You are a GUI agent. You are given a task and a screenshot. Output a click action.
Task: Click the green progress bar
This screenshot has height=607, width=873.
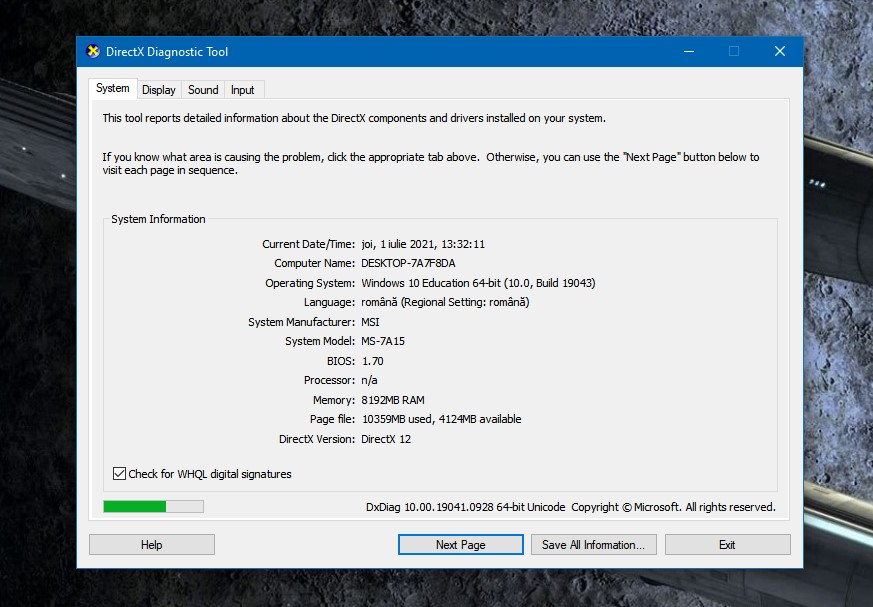[153, 506]
